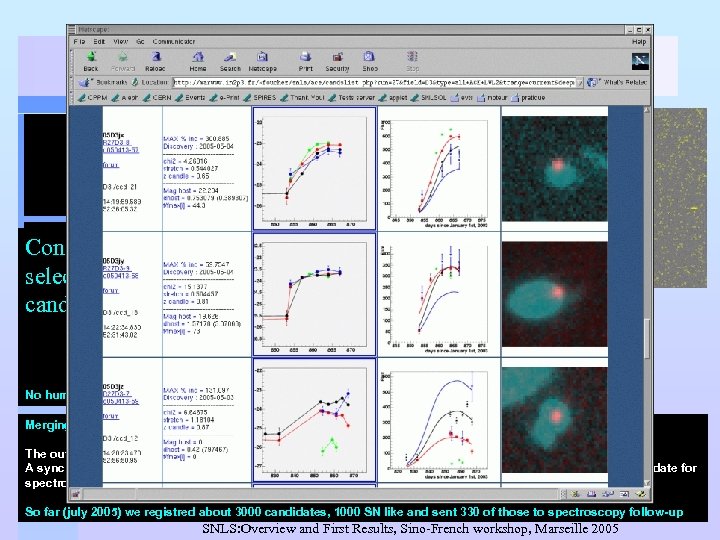Screen dimensions: 720x540
Task: Click the Location page proxy icon
Action: click(135, 83)
